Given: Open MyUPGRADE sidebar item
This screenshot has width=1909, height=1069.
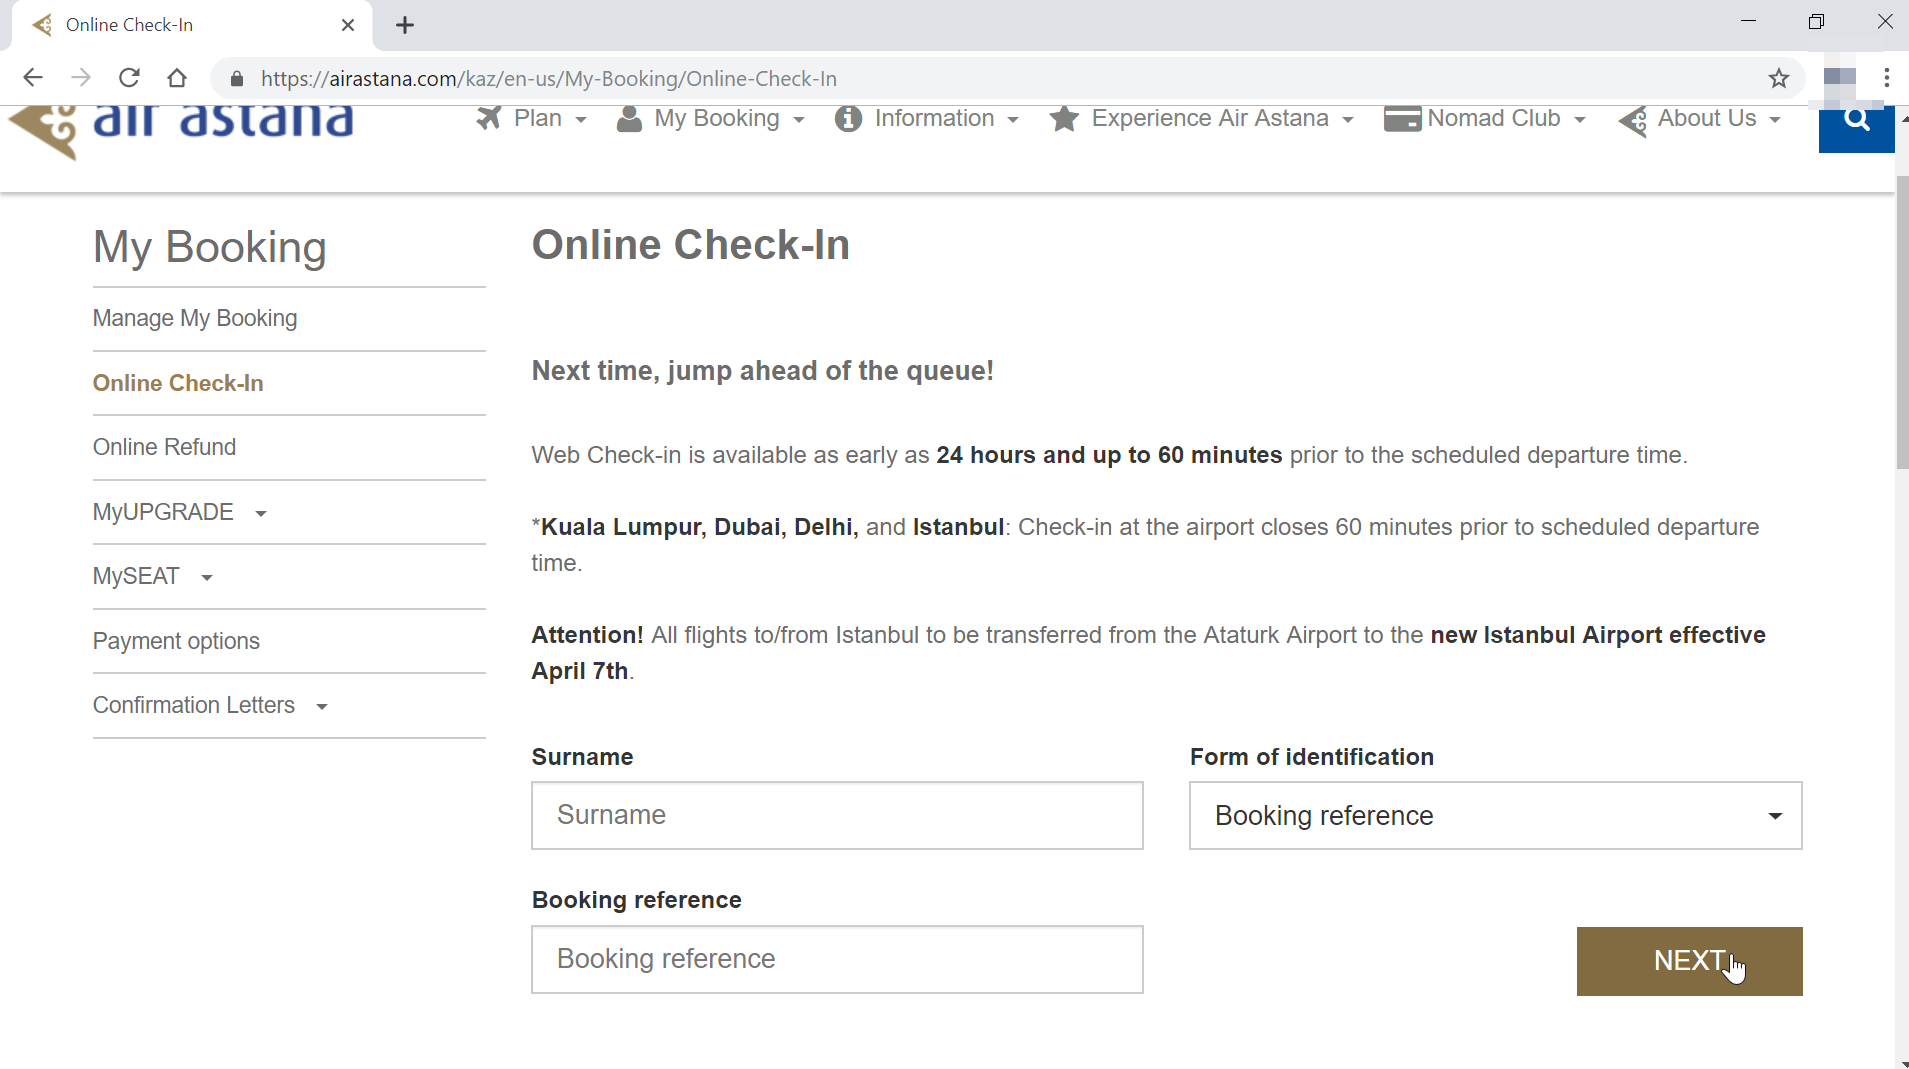Looking at the screenshot, I should coord(163,512).
